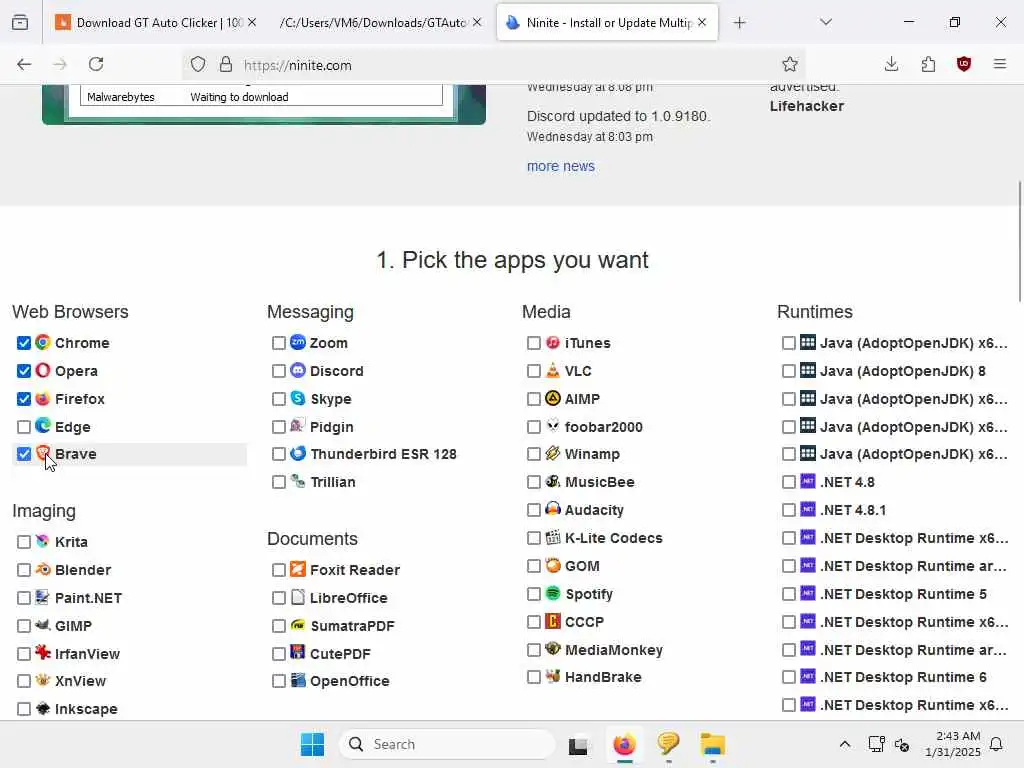
Task: Check the LibreOffice checkbox
Action: tap(279, 598)
